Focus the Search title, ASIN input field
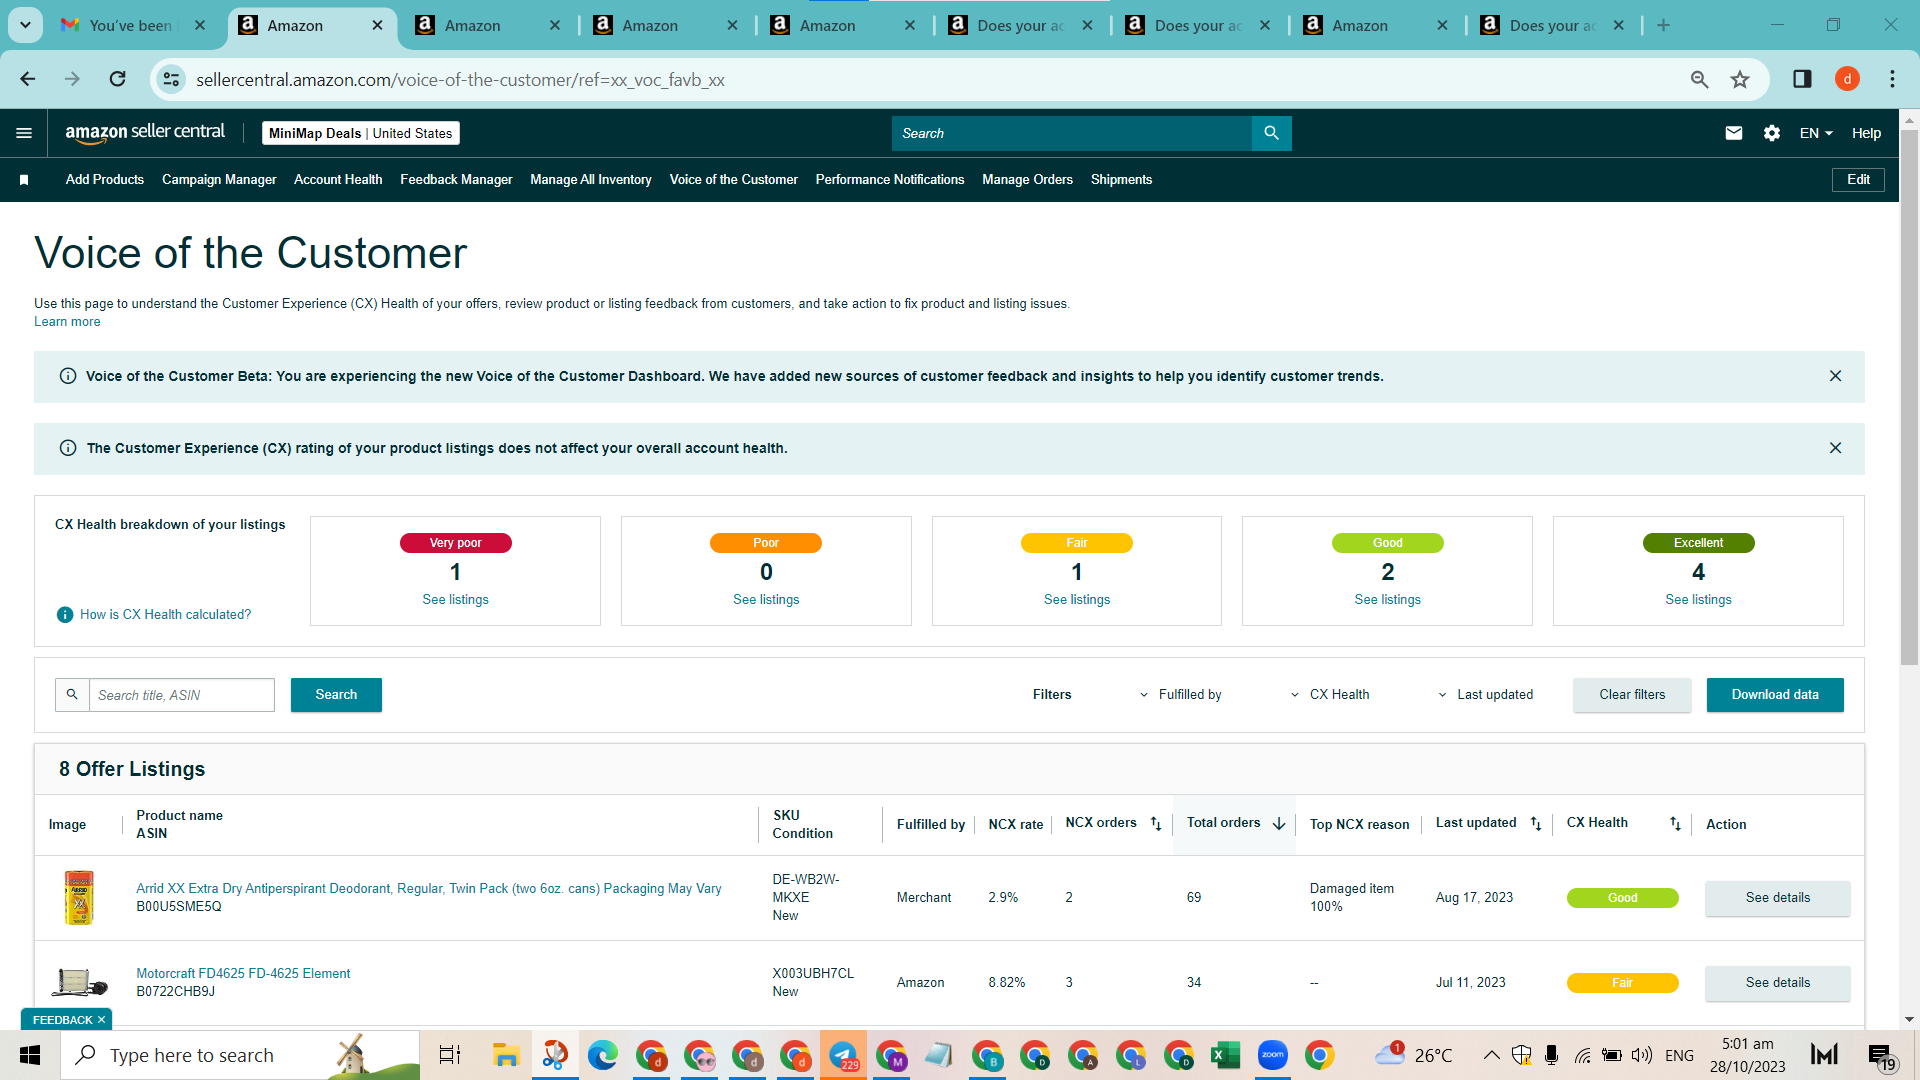This screenshot has width=1920, height=1080. pos(182,695)
